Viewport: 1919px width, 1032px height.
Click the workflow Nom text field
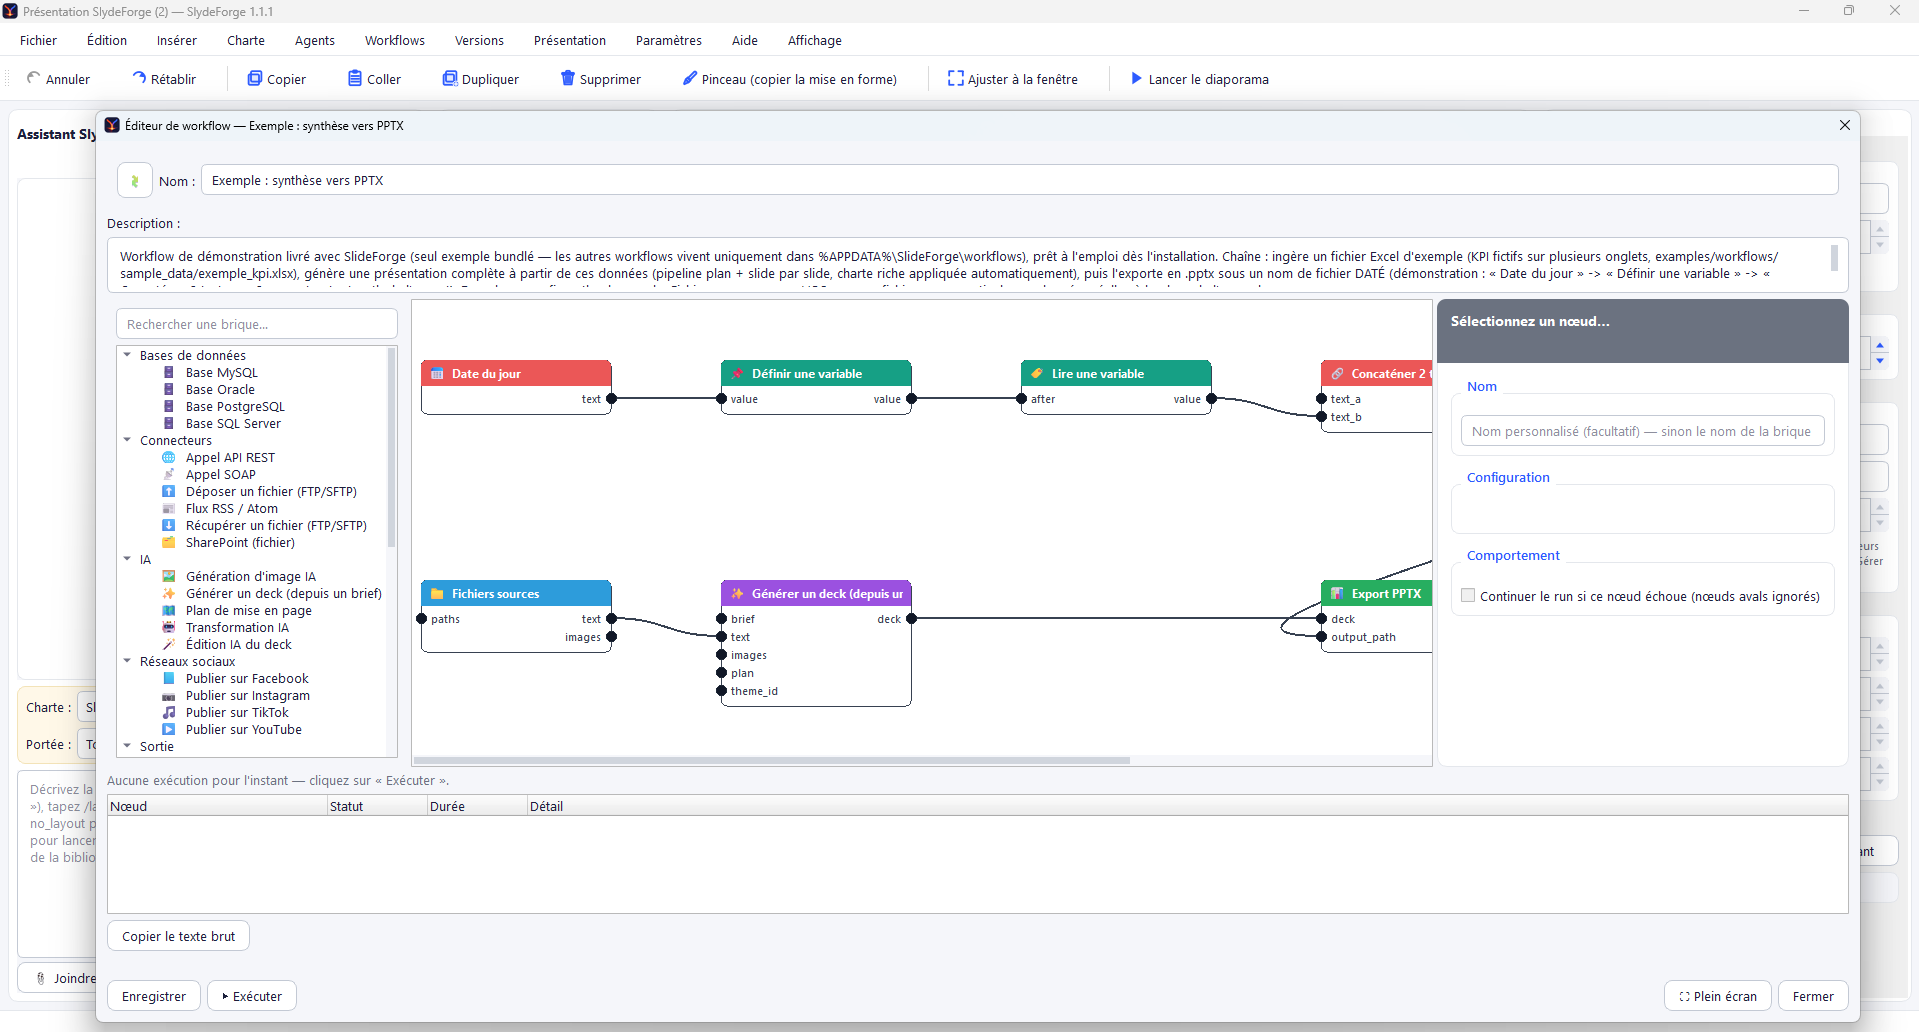click(x=1020, y=180)
